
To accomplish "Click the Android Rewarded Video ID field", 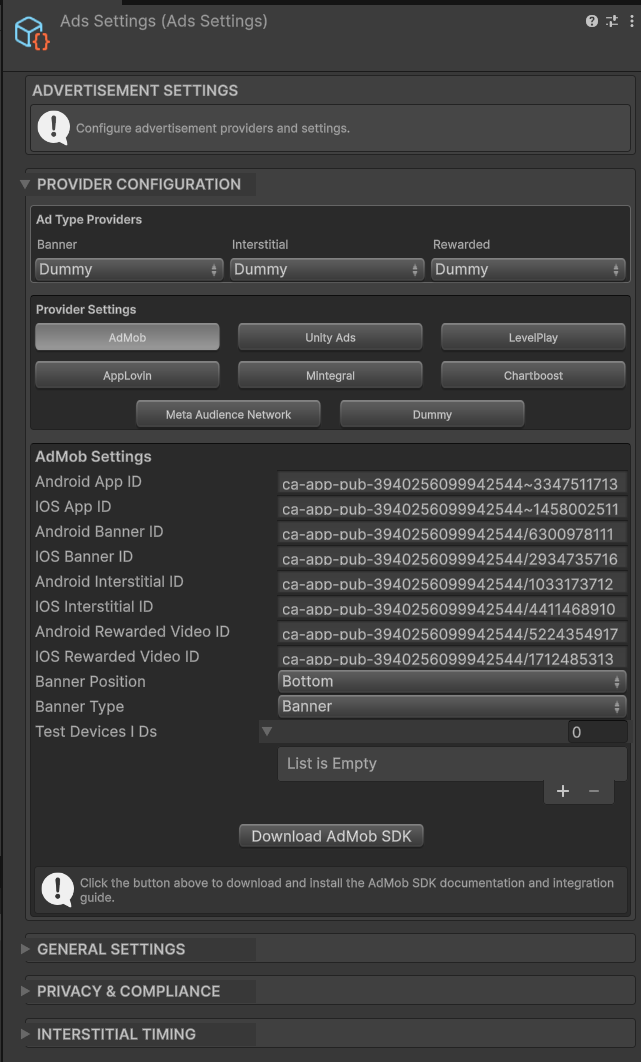I will pyautogui.click(x=453, y=633).
